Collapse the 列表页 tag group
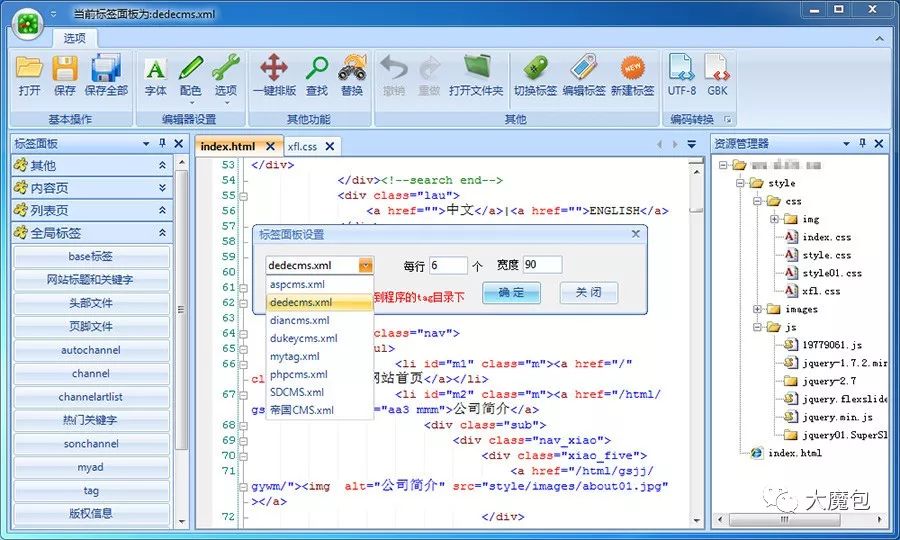Viewport: 900px width, 540px height. point(162,210)
